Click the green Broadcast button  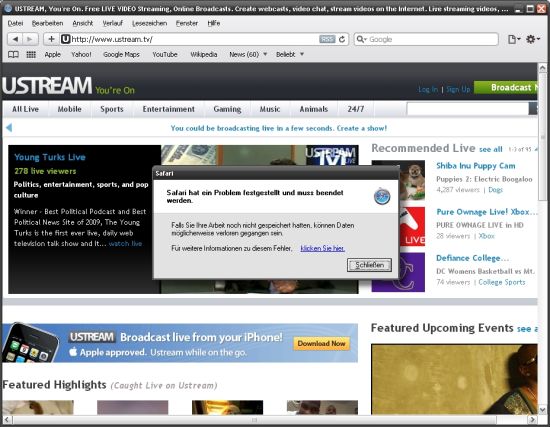[x=506, y=87]
